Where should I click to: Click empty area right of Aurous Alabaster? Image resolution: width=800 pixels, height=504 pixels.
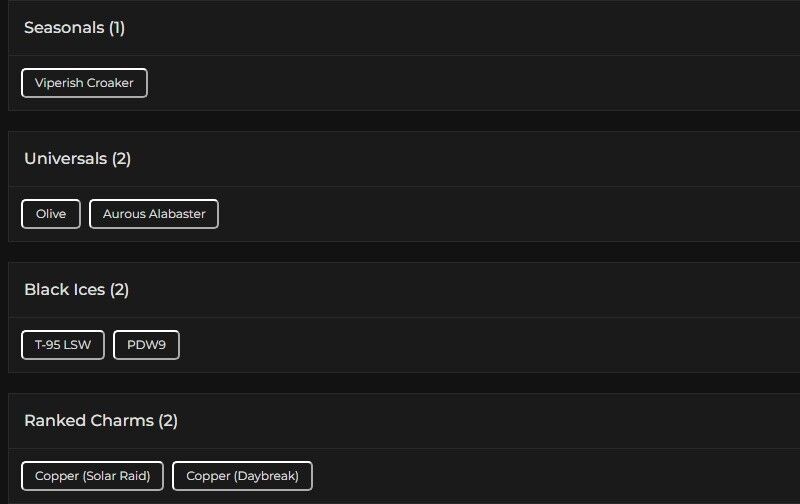click(500, 214)
